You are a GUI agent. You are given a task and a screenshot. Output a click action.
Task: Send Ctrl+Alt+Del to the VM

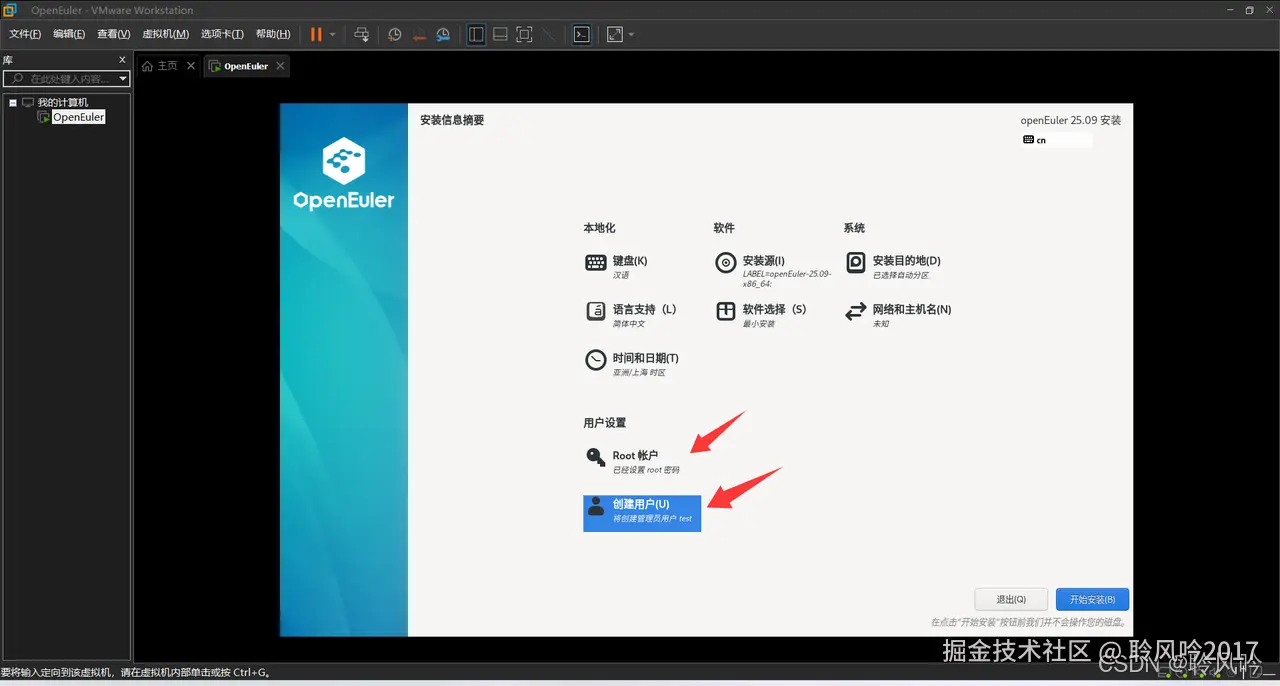coord(362,34)
